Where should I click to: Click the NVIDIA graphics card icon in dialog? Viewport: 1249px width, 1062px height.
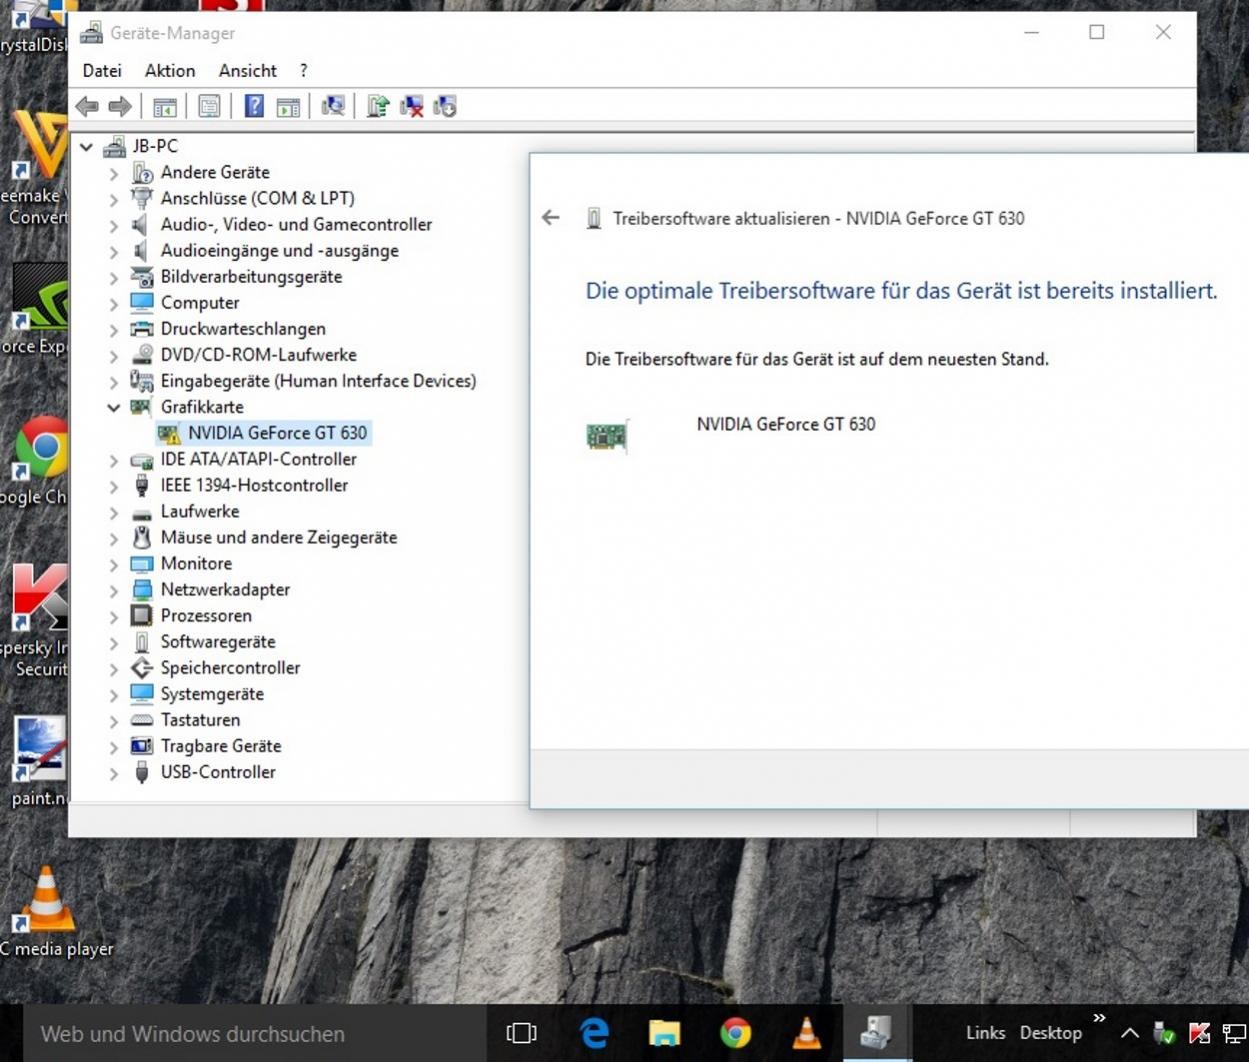pyautogui.click(x=606, y=436)
